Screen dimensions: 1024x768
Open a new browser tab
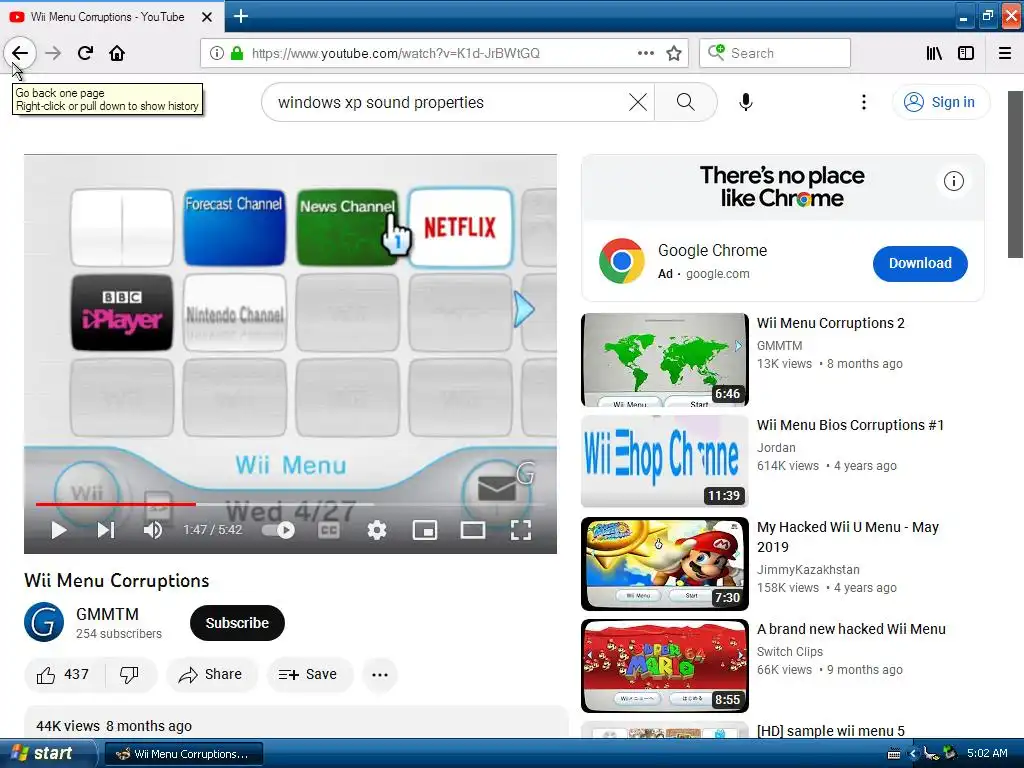click(240, 16)
